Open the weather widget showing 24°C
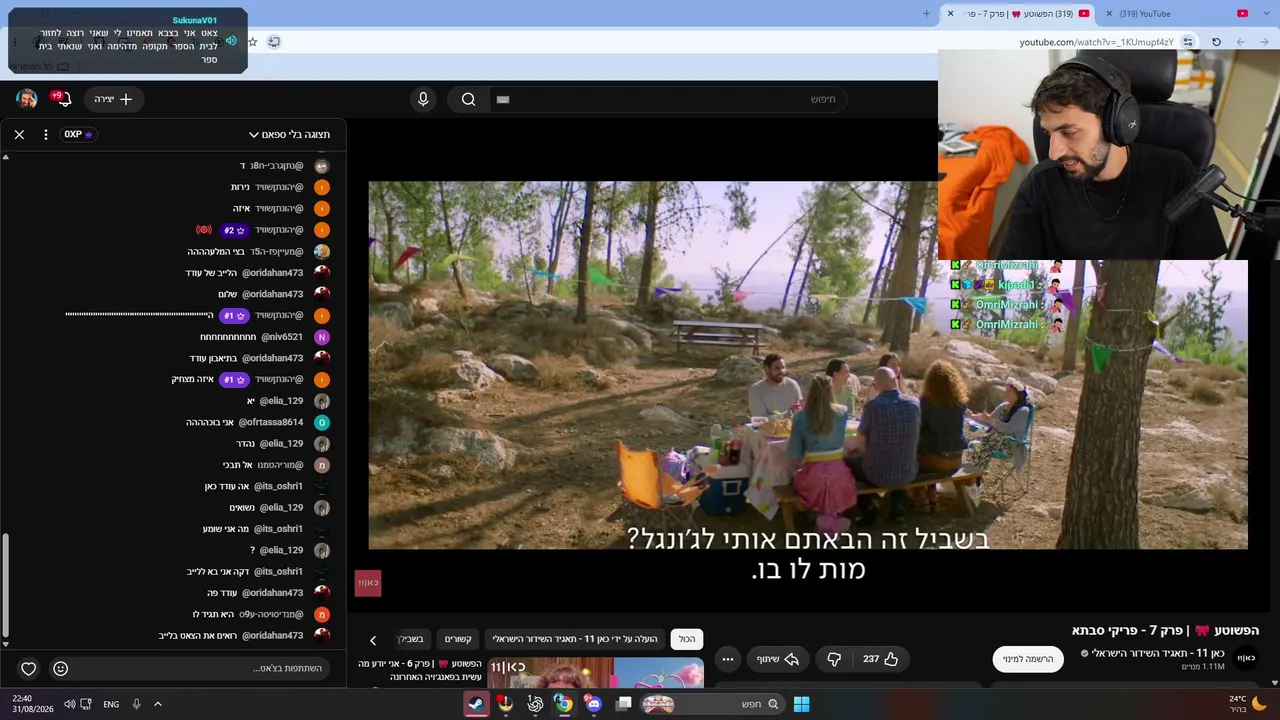 (x=1246, y=704)
